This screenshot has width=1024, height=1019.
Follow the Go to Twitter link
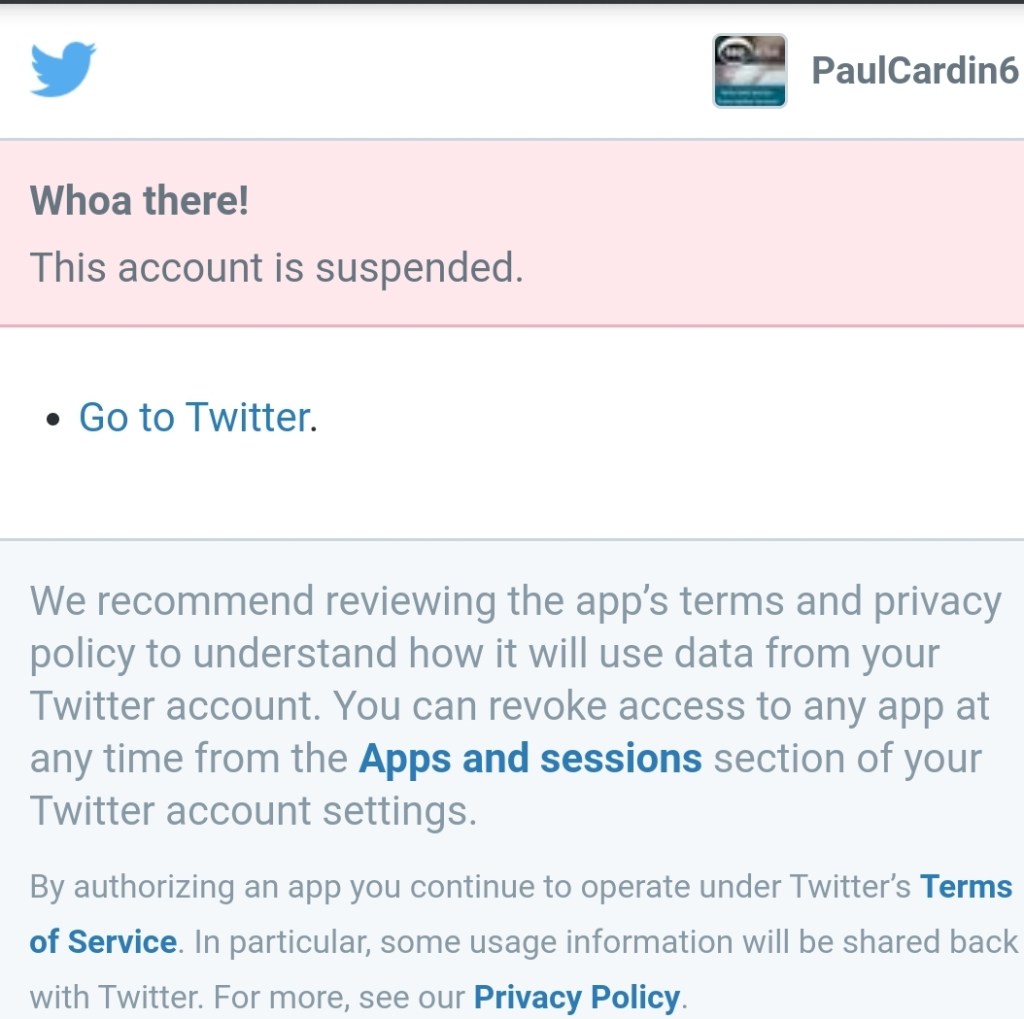[194, 417]
